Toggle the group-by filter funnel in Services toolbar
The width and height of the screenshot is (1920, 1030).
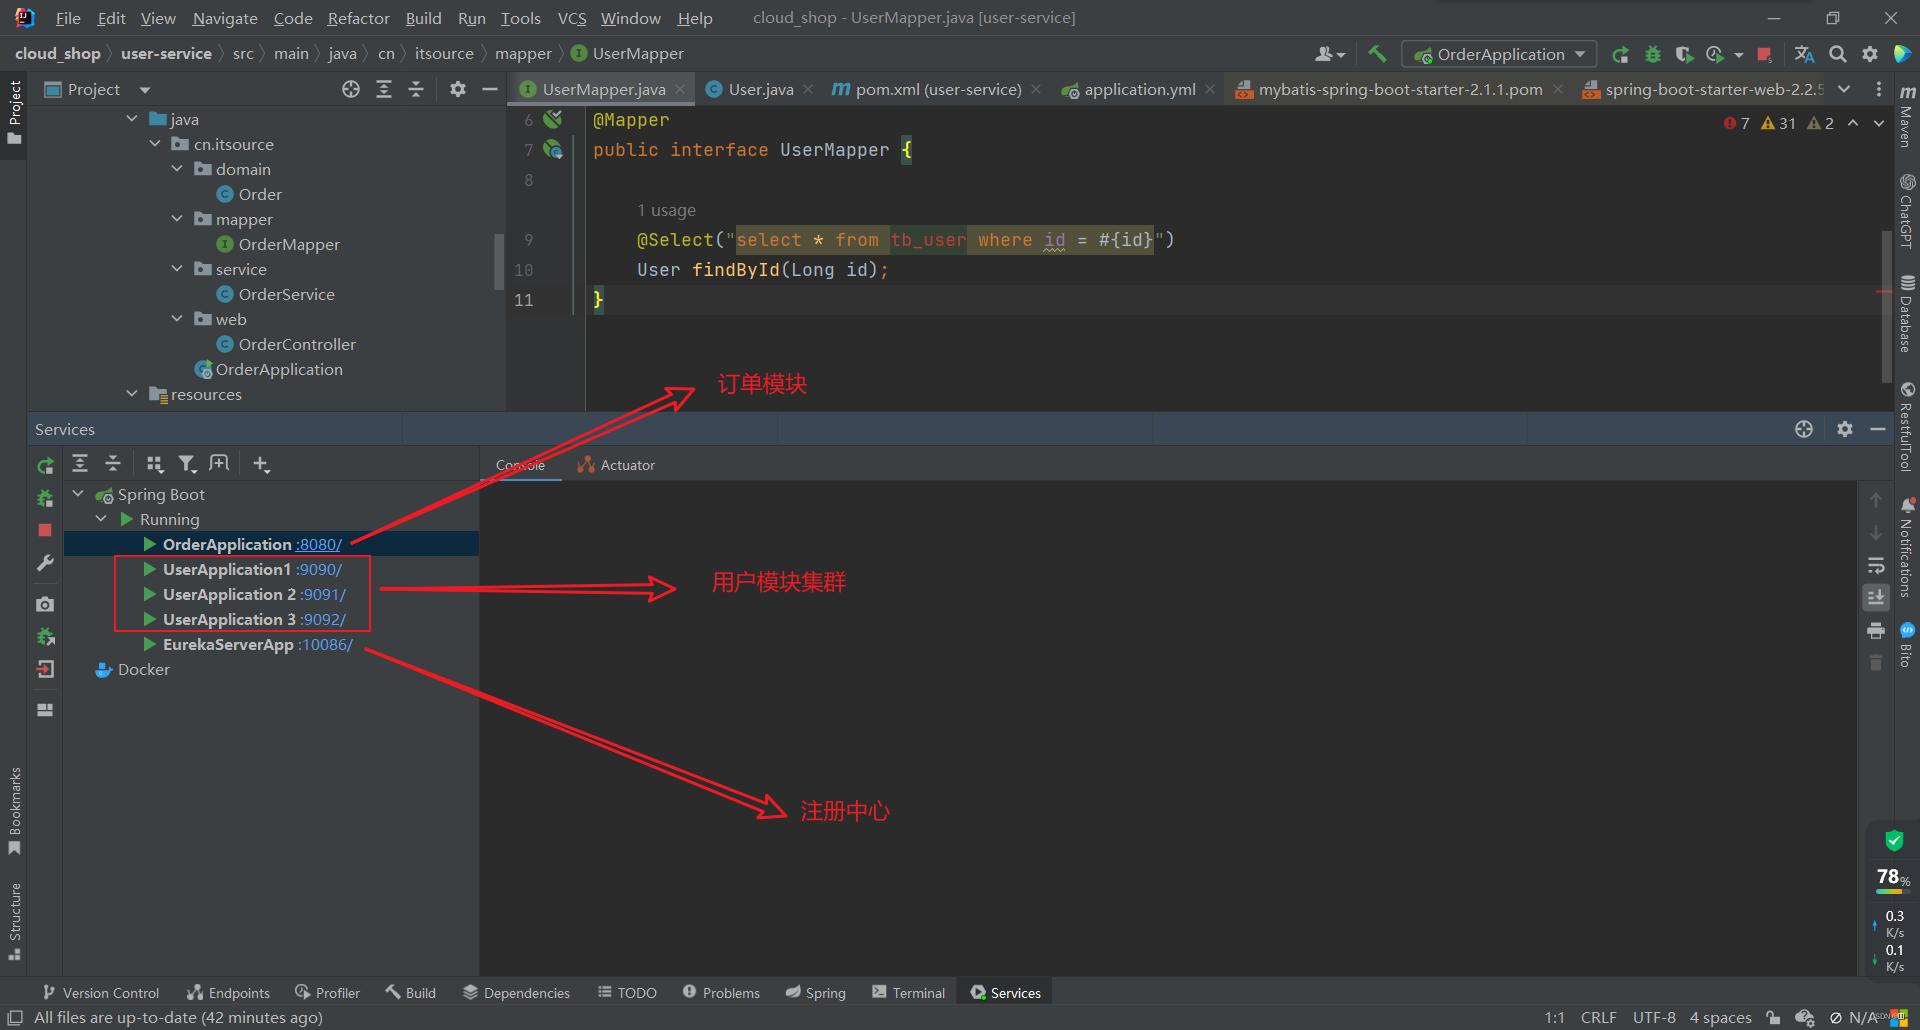pos(187,463)
